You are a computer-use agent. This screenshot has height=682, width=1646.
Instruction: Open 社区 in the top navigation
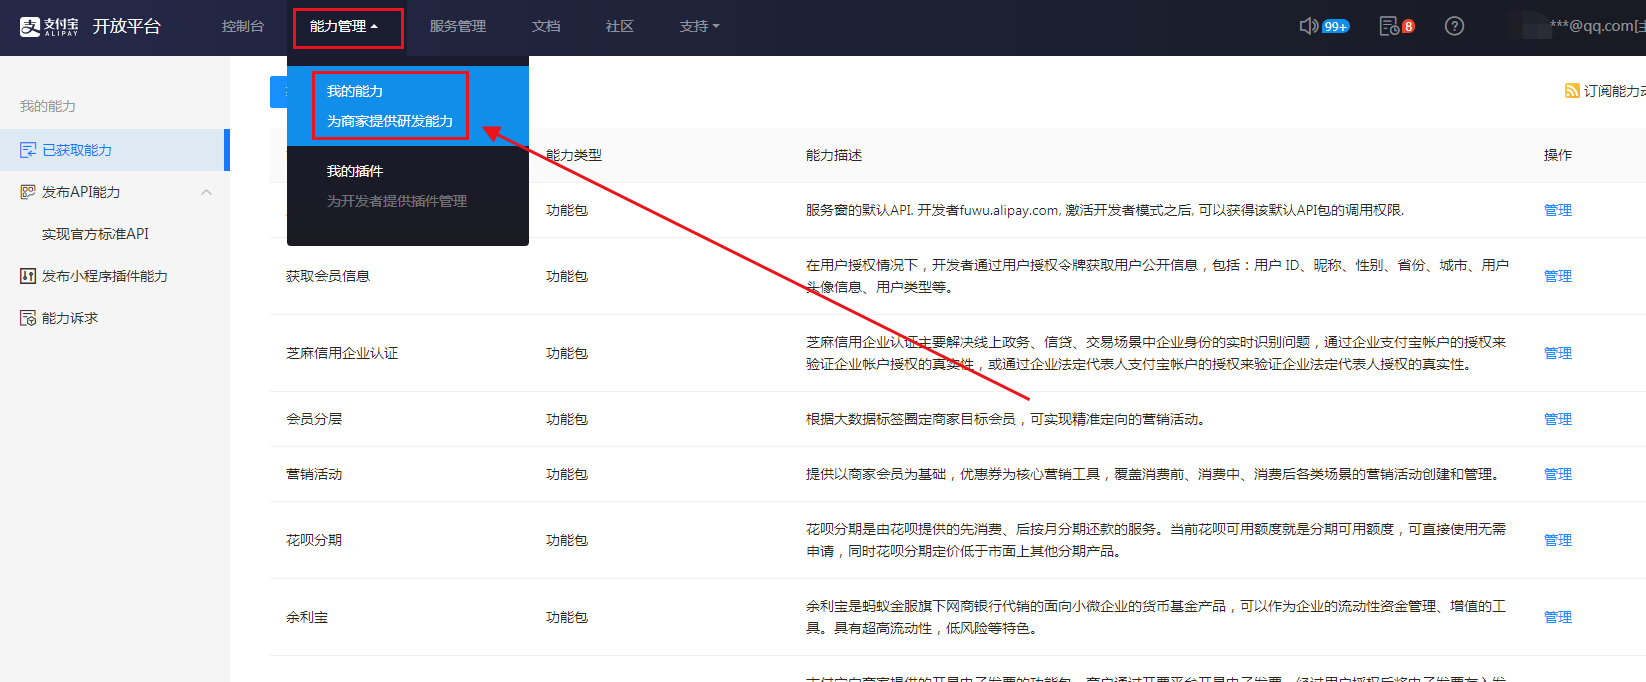pos(620,27)
